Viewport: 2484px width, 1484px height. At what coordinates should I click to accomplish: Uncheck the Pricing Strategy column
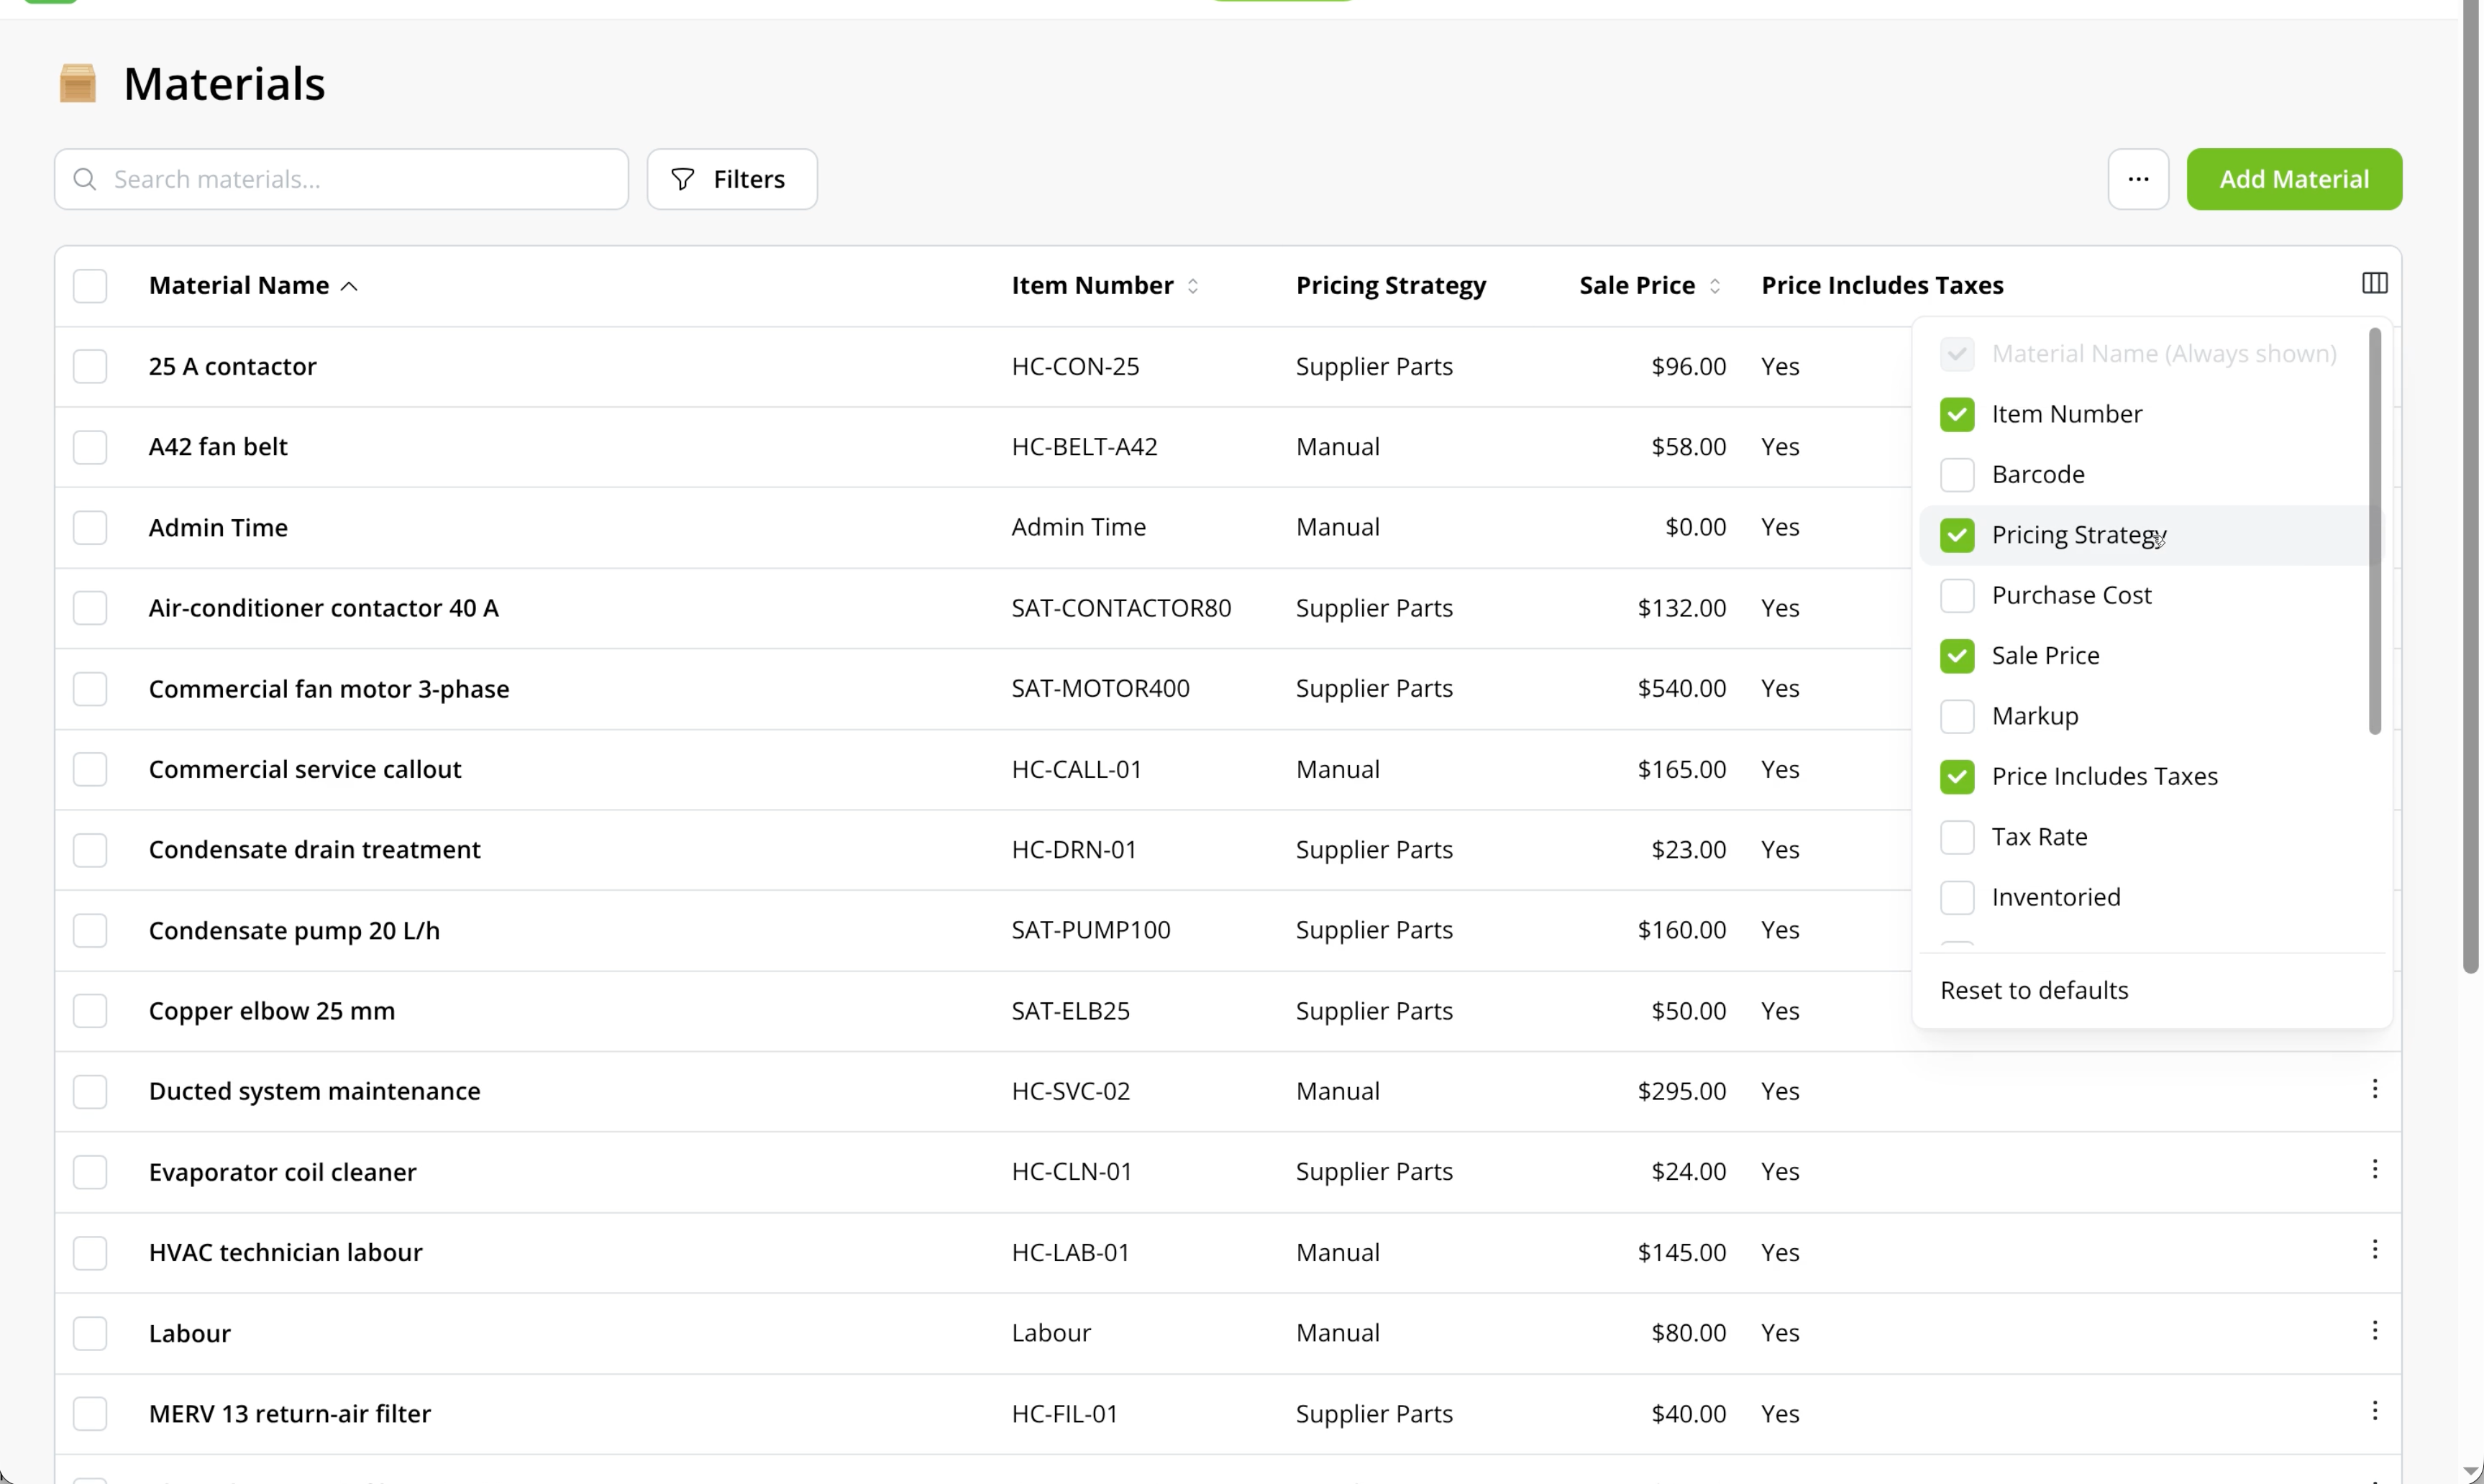[x=1957, y=535]
